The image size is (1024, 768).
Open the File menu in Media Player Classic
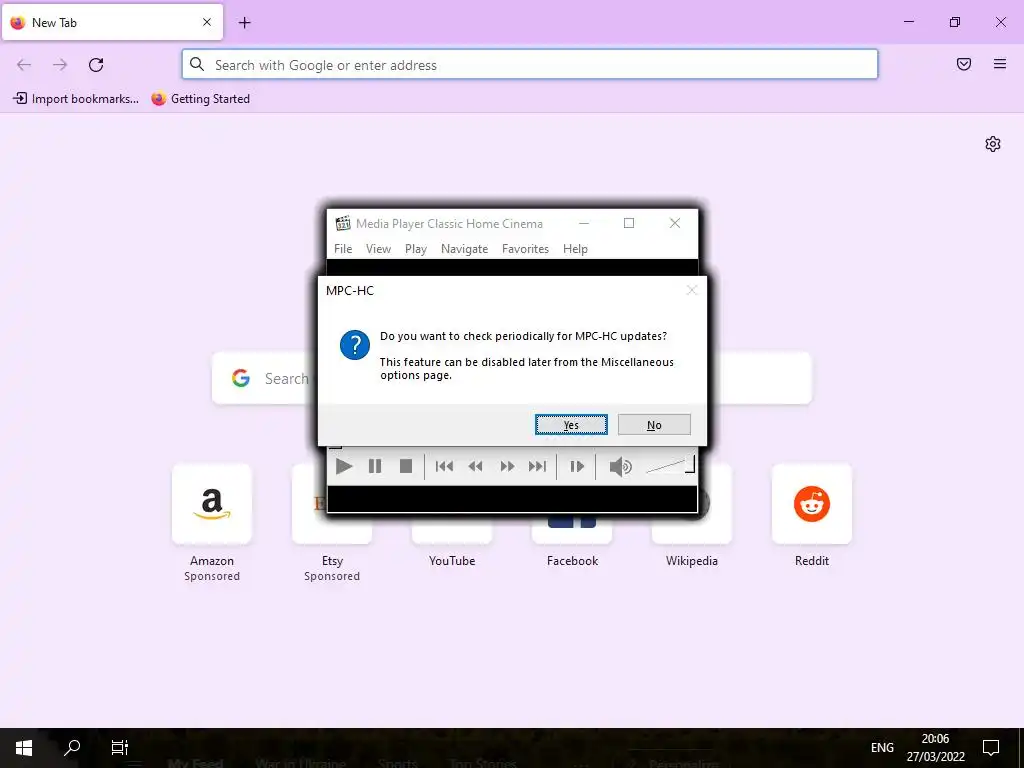(343, 249)
